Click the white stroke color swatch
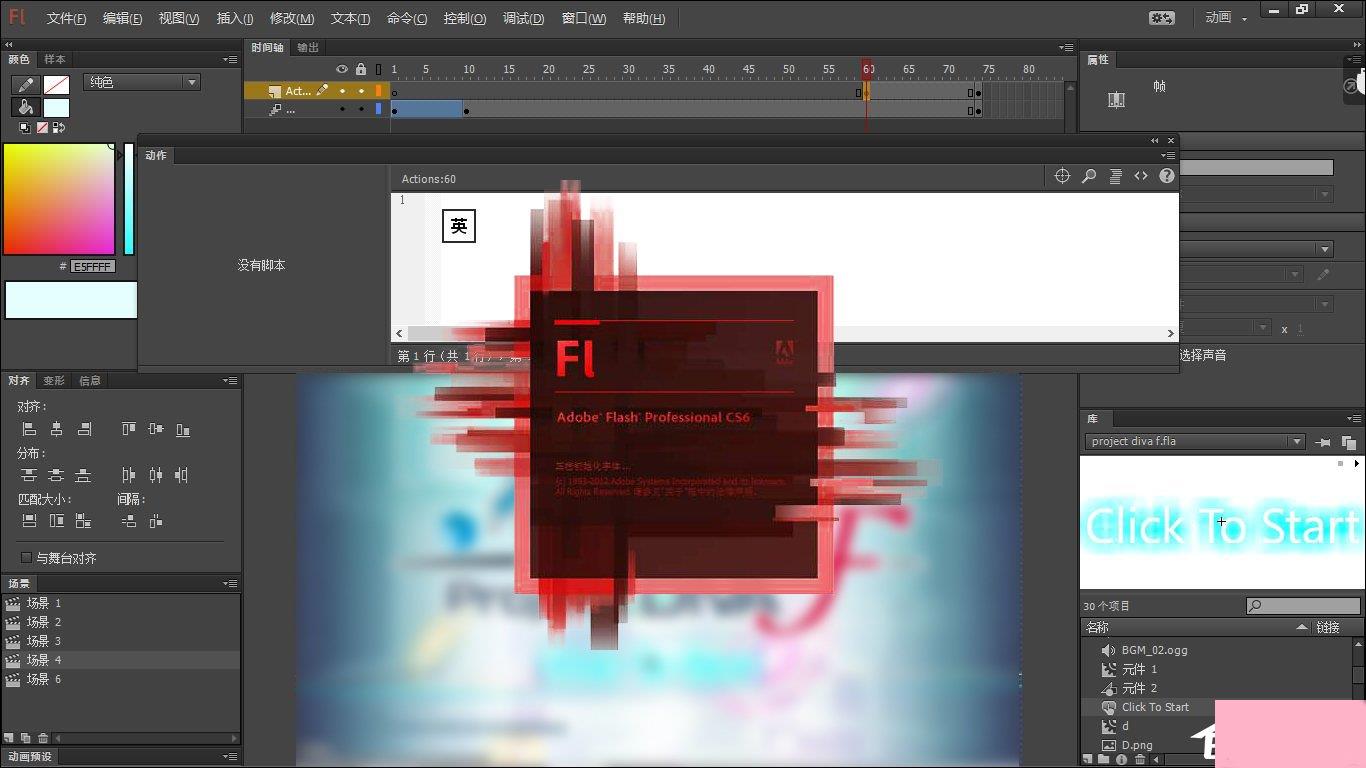 coord(56,85)
